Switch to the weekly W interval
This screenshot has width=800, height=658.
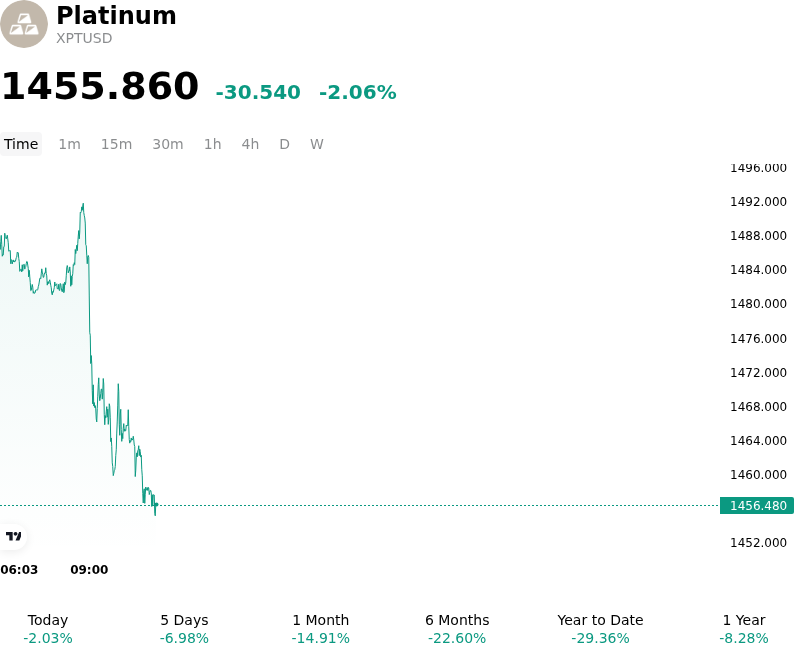pyautogui.click(x=316, y=144)
